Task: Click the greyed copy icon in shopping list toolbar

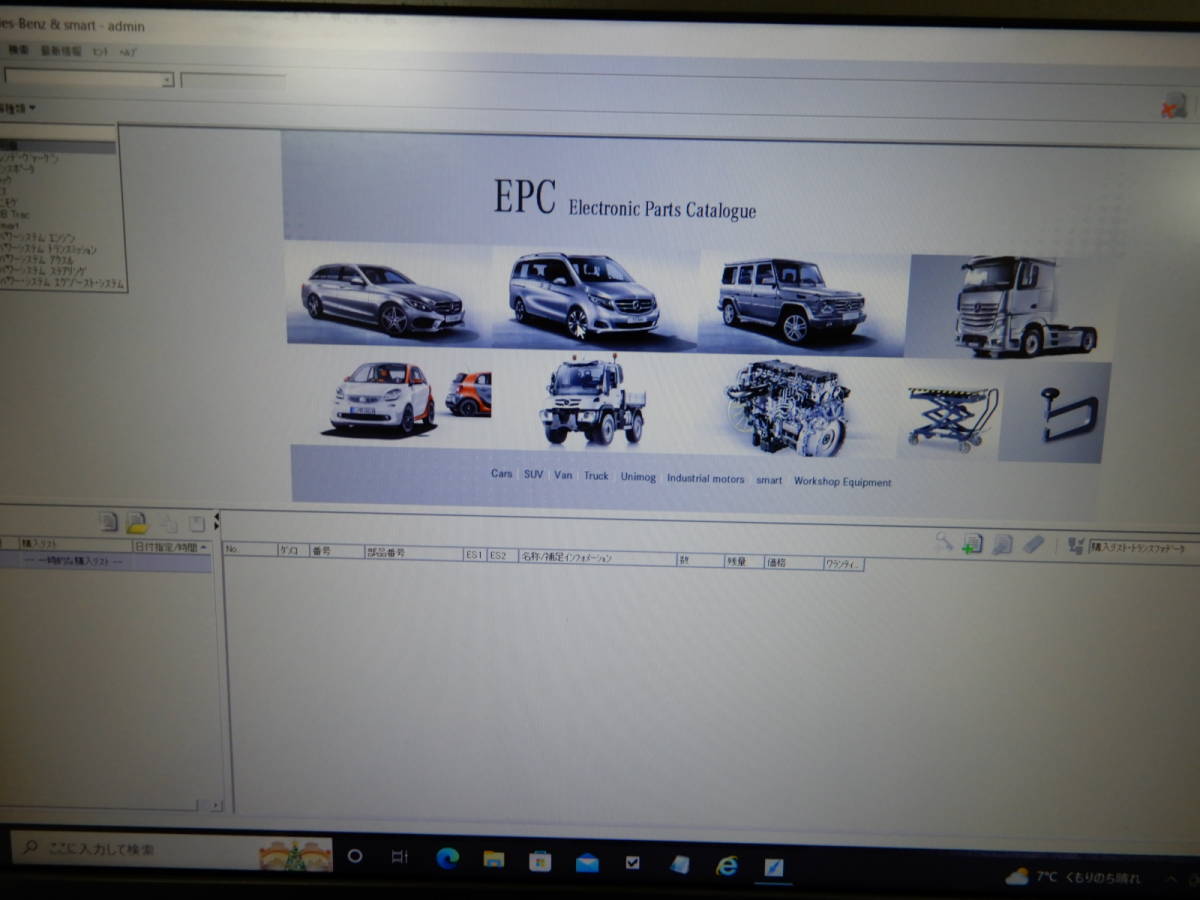Action: (169, 523)
